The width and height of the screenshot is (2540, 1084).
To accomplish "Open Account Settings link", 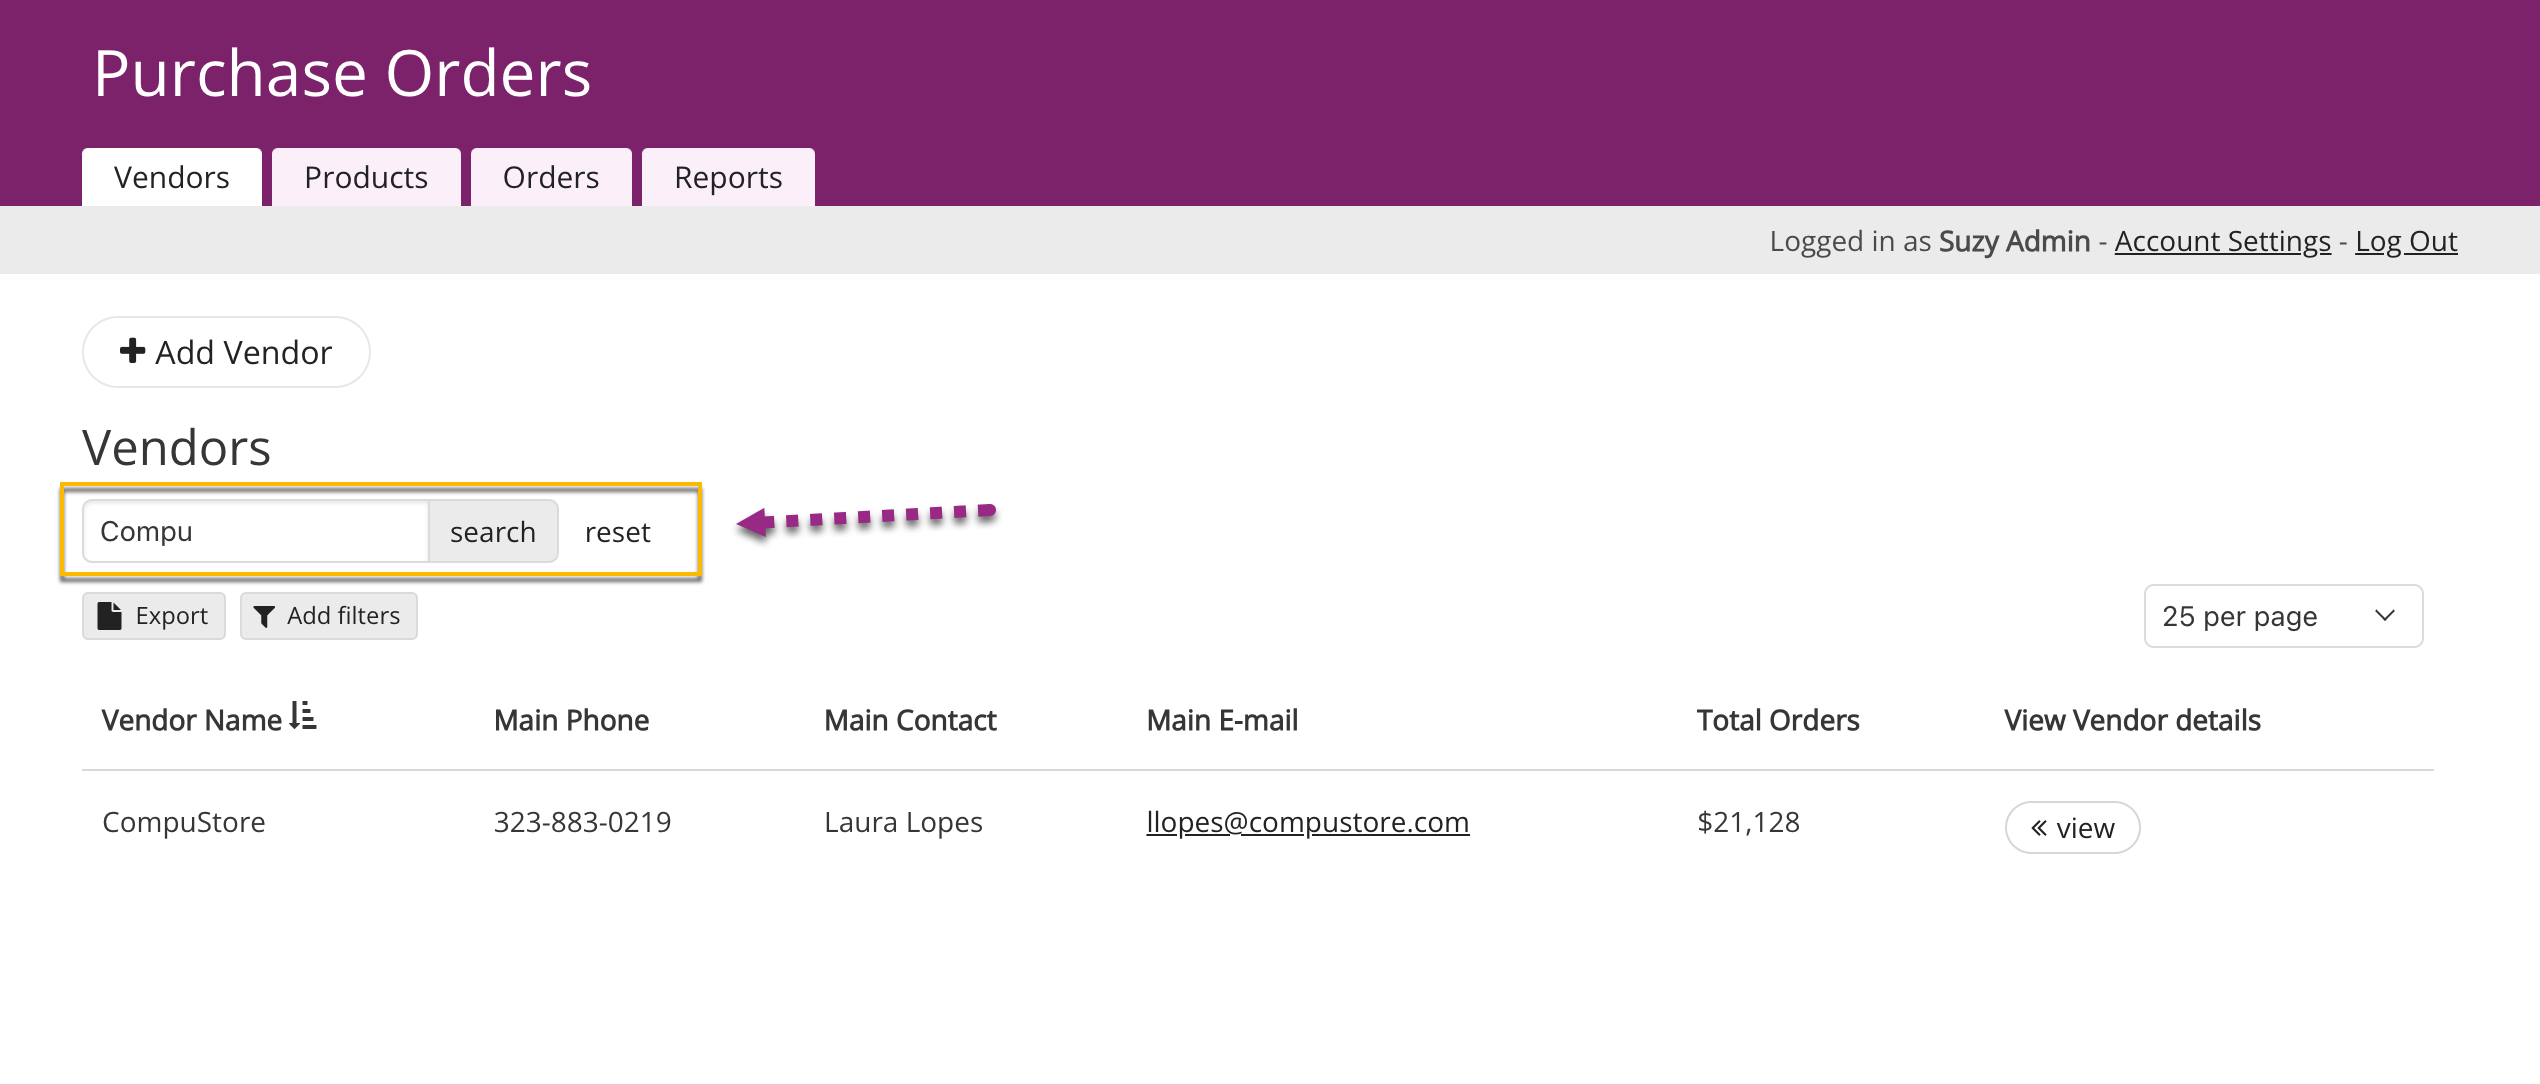I will 2222,241.
